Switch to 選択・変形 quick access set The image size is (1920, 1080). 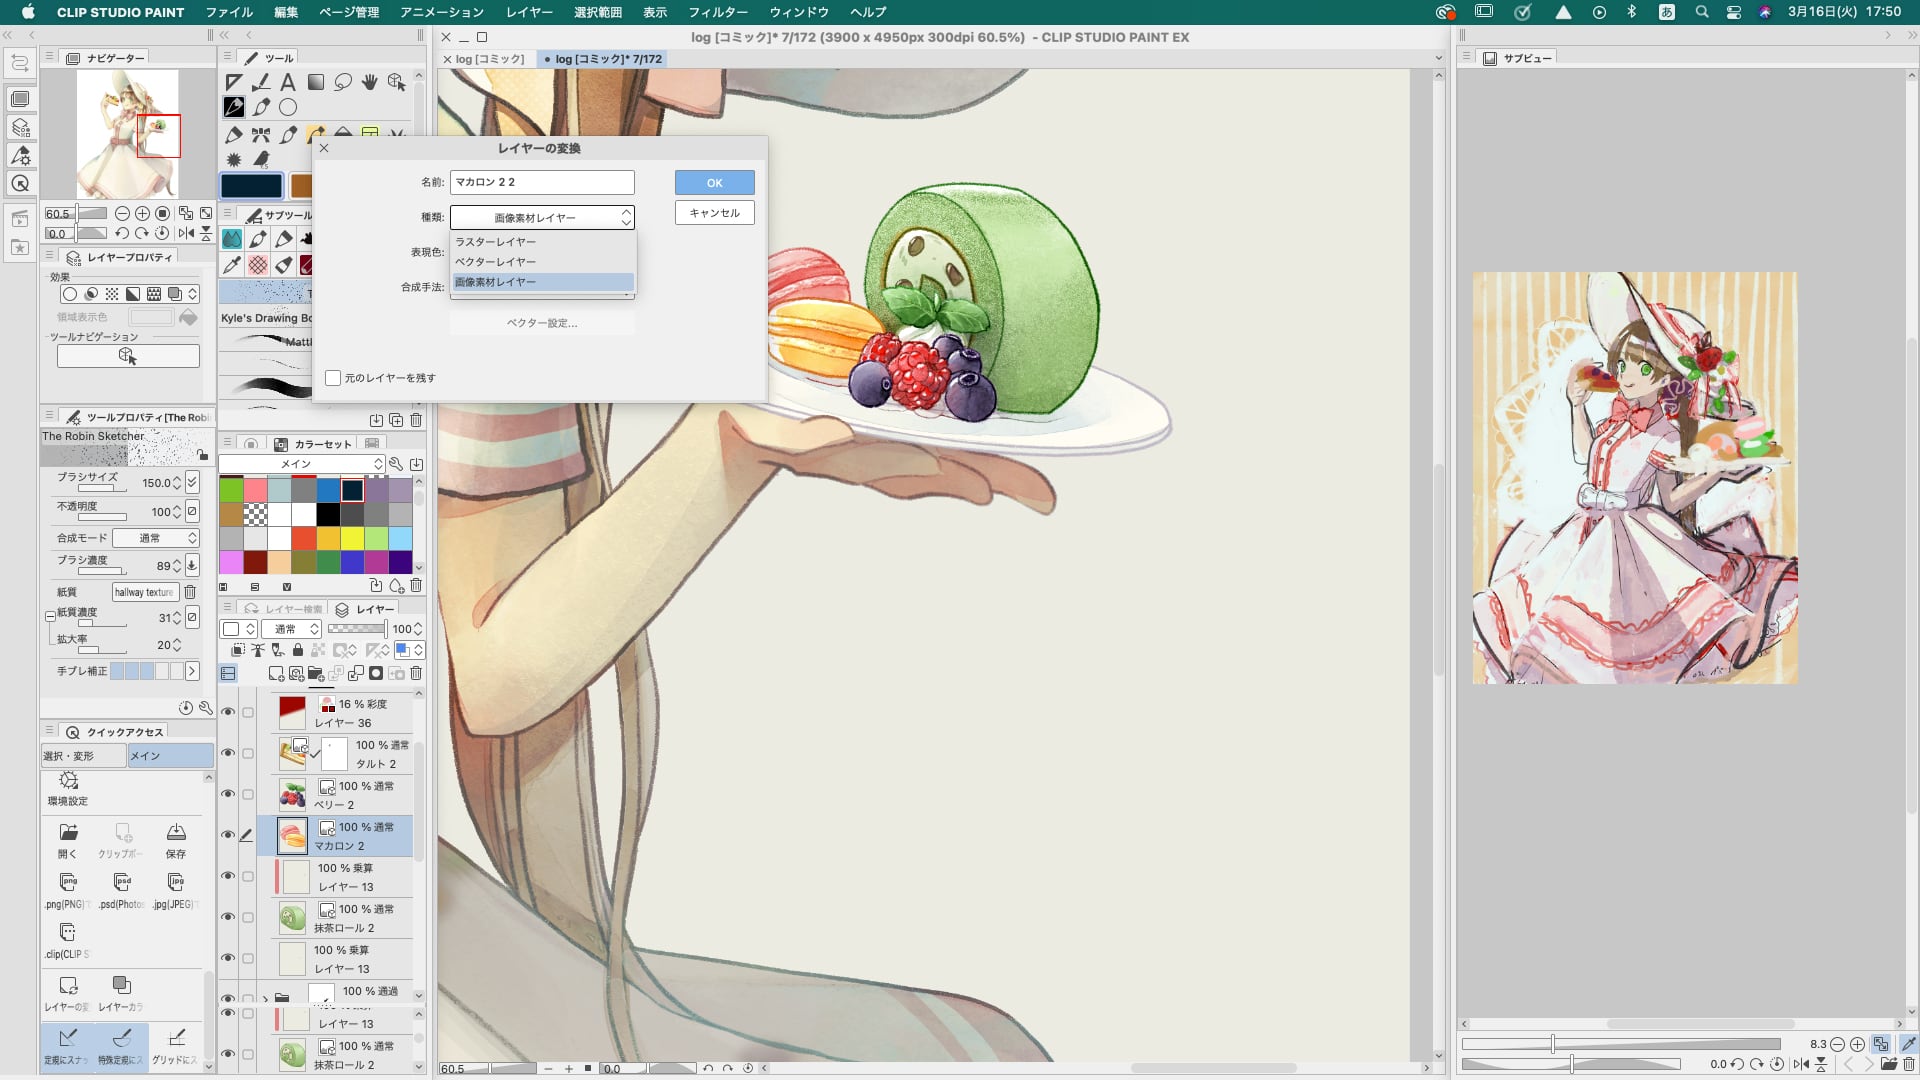[83, 756]
